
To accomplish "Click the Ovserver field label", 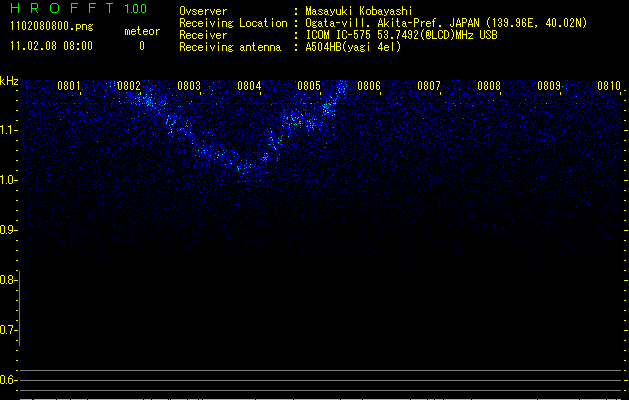I will coord(203,11).
